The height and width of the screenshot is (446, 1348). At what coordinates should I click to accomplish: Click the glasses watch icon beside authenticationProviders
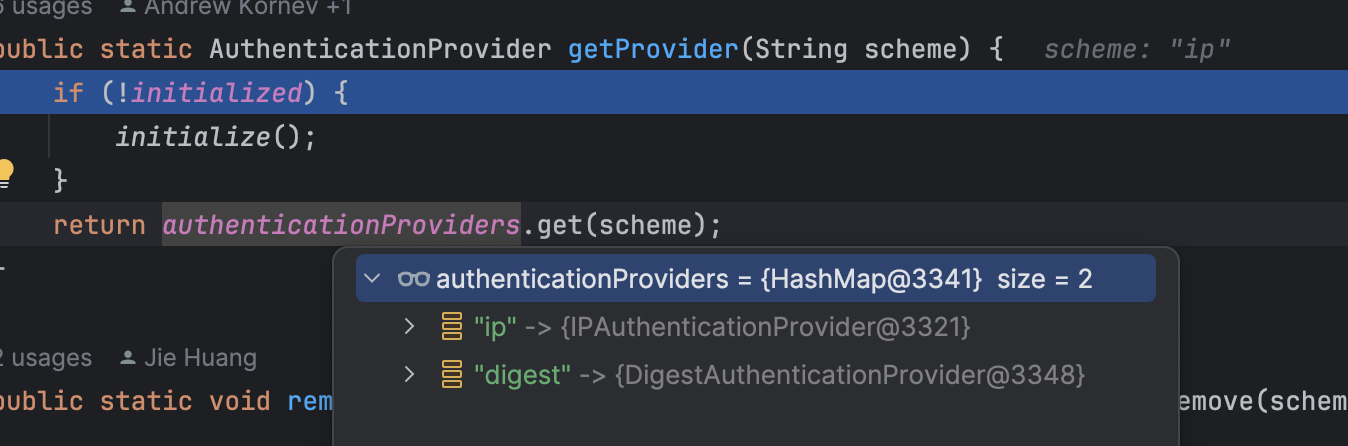point(413,279)
